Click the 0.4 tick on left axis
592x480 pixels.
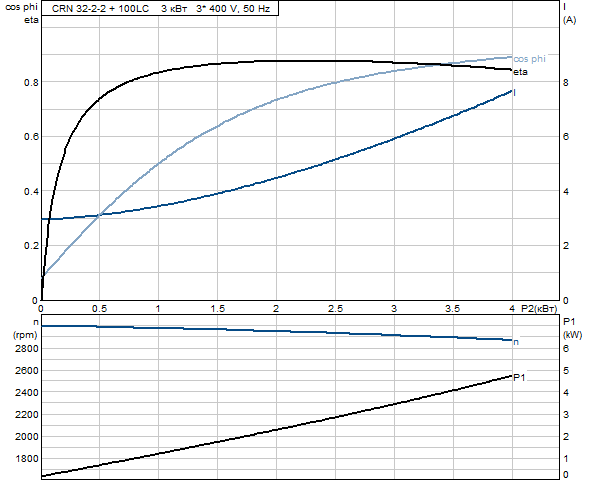(x=31, y=191)
